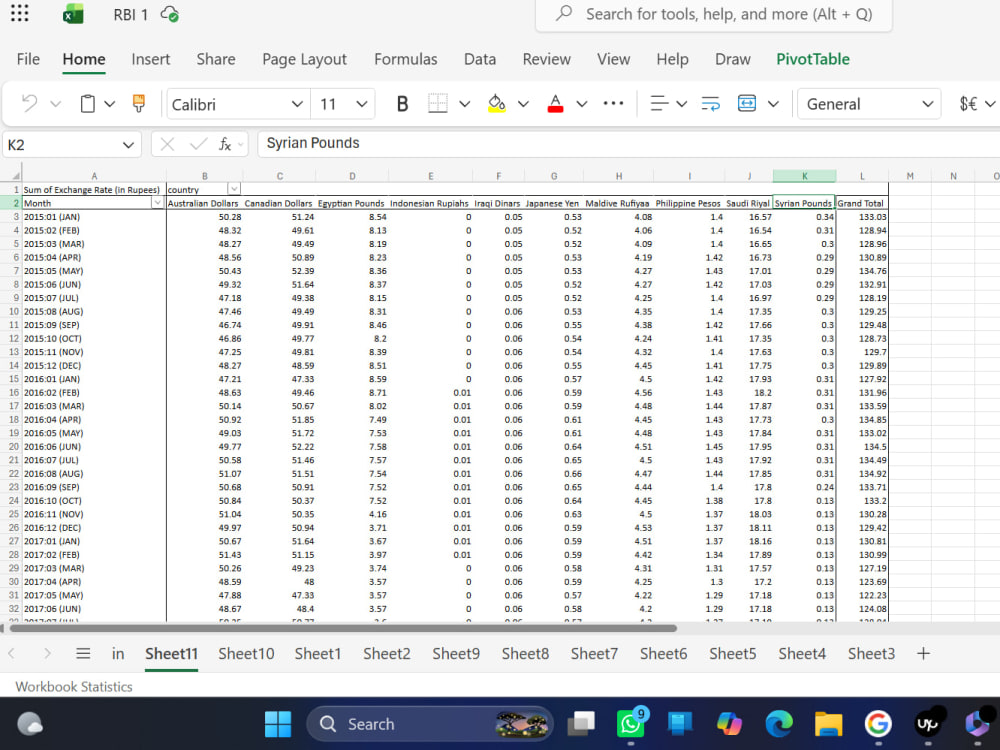Open the PivotTable tab
Screen dimensions: 1000x750
812,59
